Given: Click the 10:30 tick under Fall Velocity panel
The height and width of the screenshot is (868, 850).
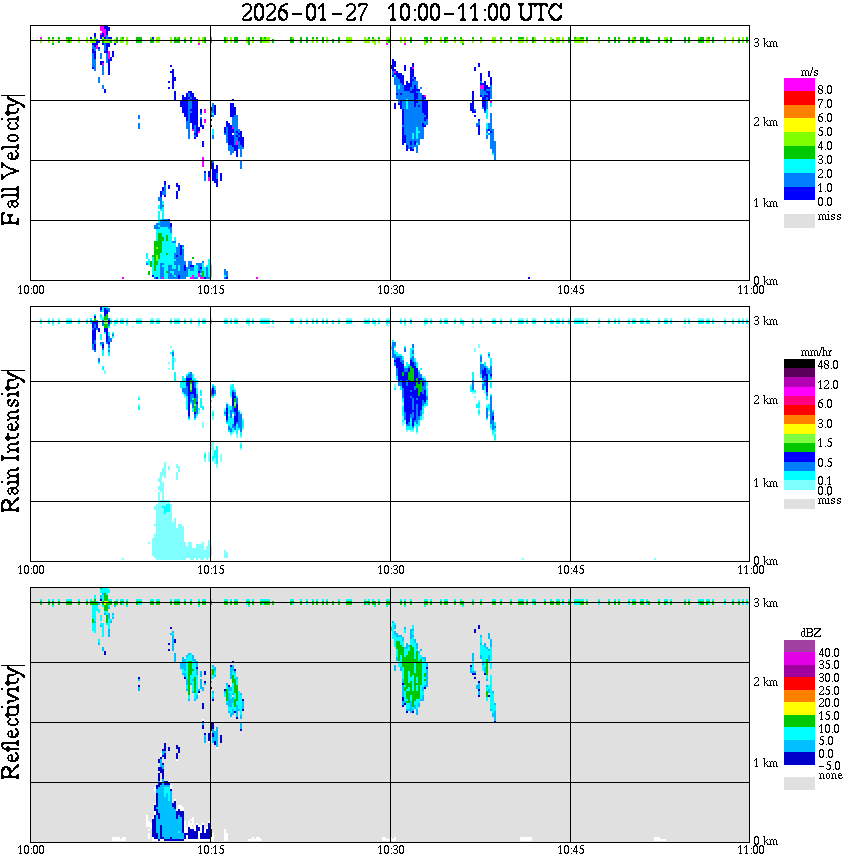Looking at the screenshot, I should point(391,290).
